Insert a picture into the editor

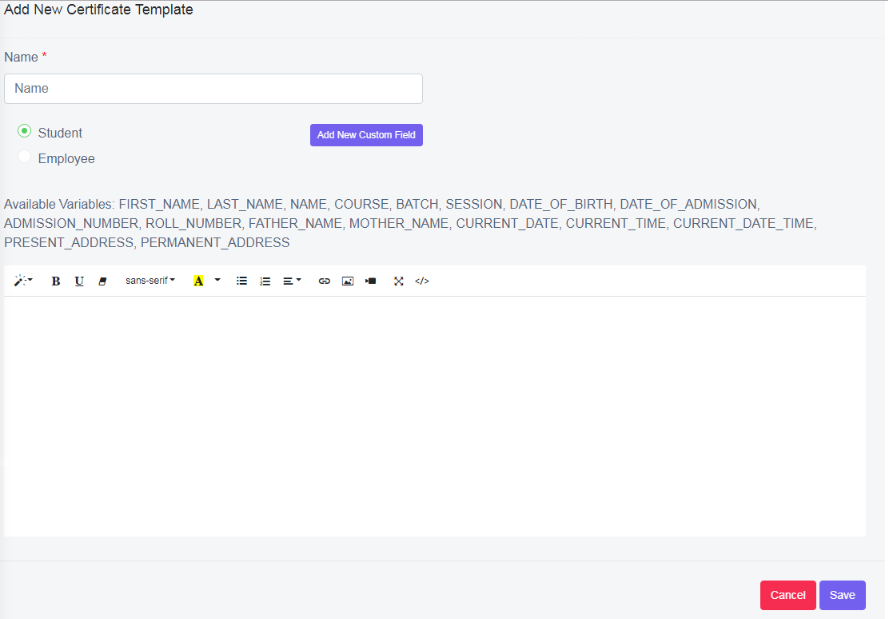point(348,281)
